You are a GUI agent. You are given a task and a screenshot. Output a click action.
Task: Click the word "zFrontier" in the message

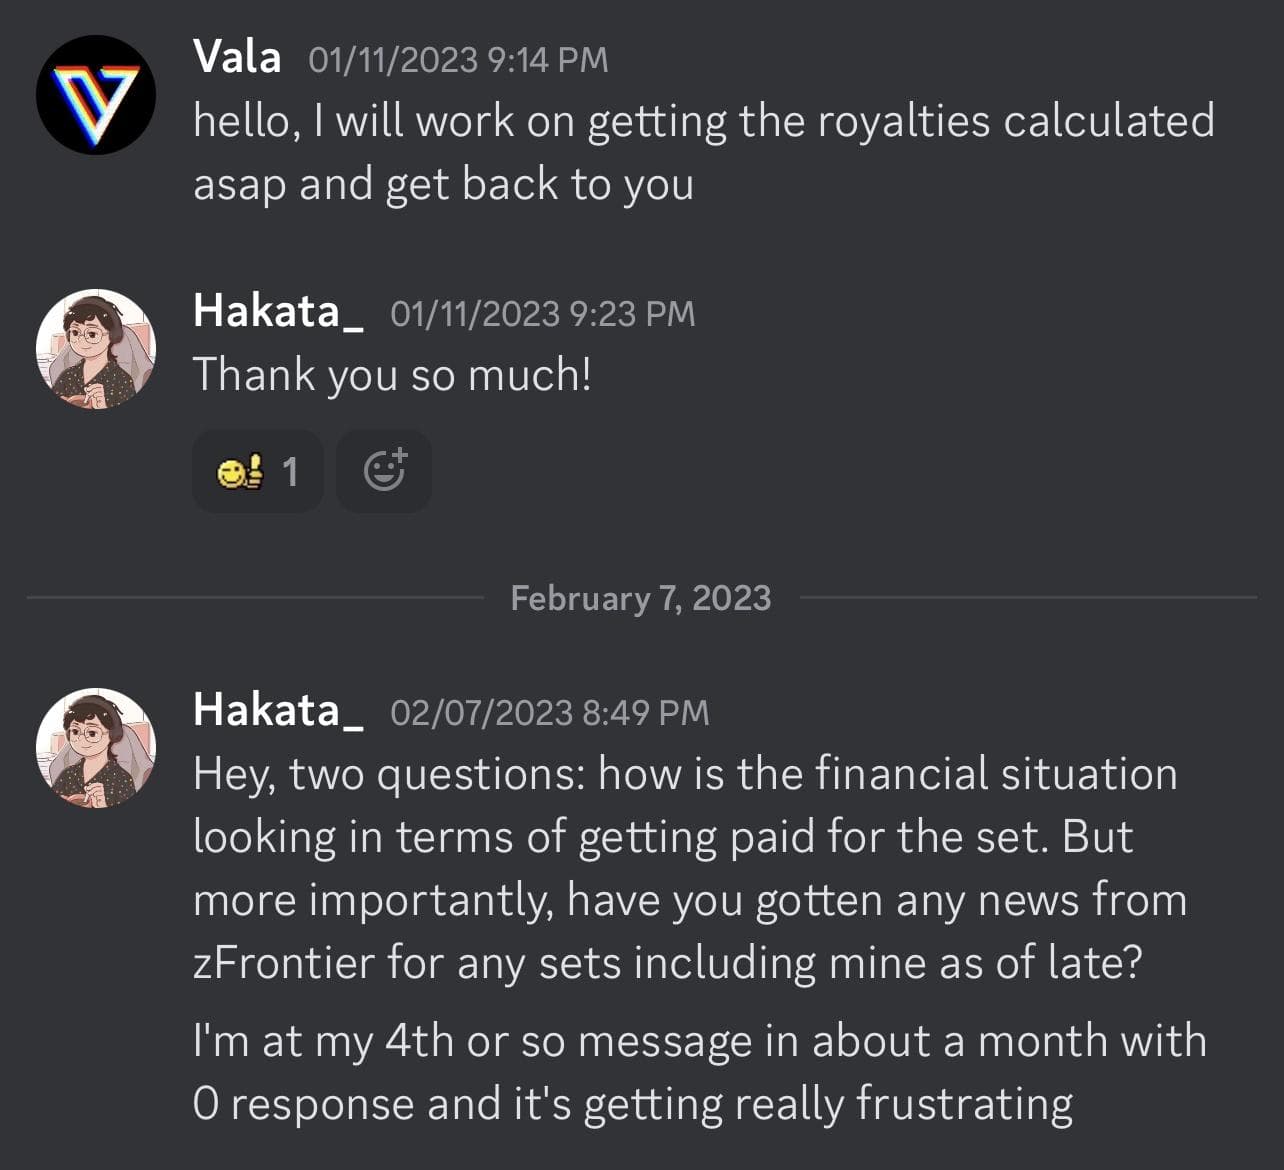coord(283,963)
